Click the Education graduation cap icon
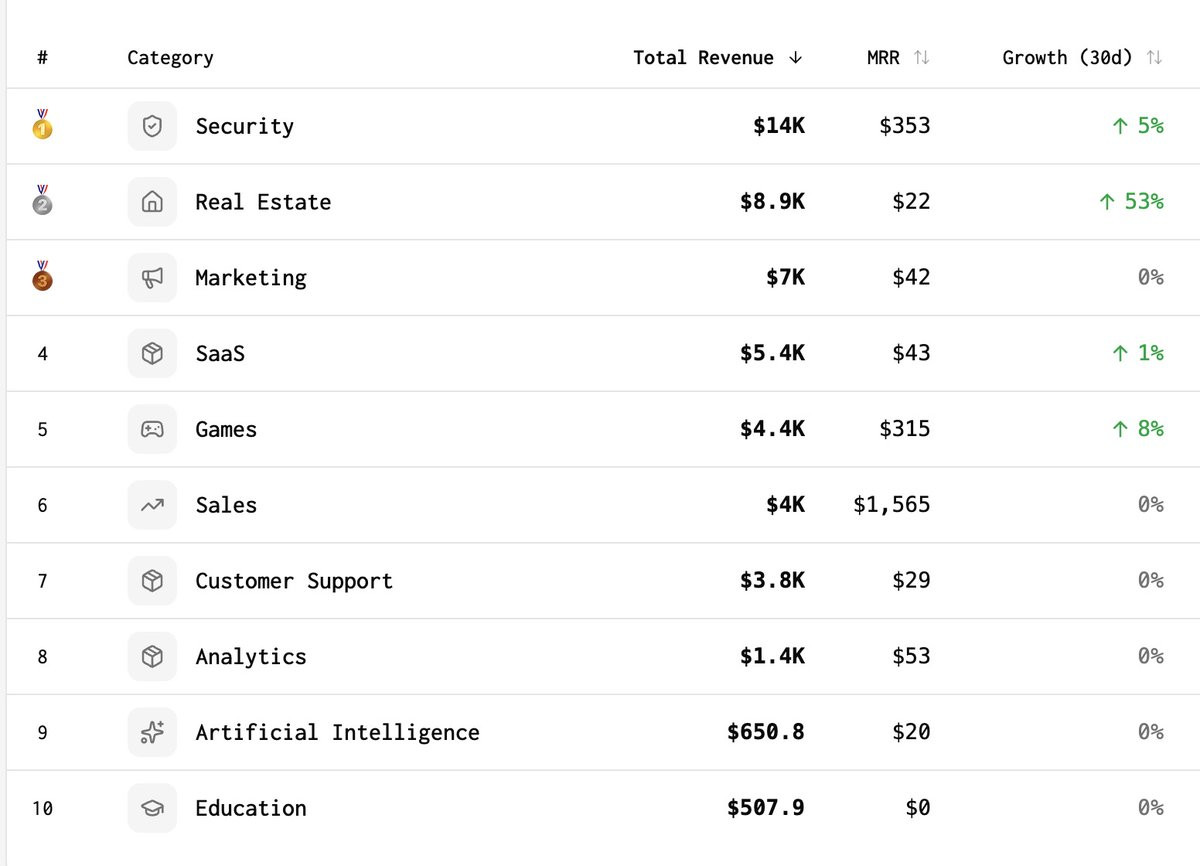Image resolution: width=1200 pixels, height=866 pixels. pos(152,808)
